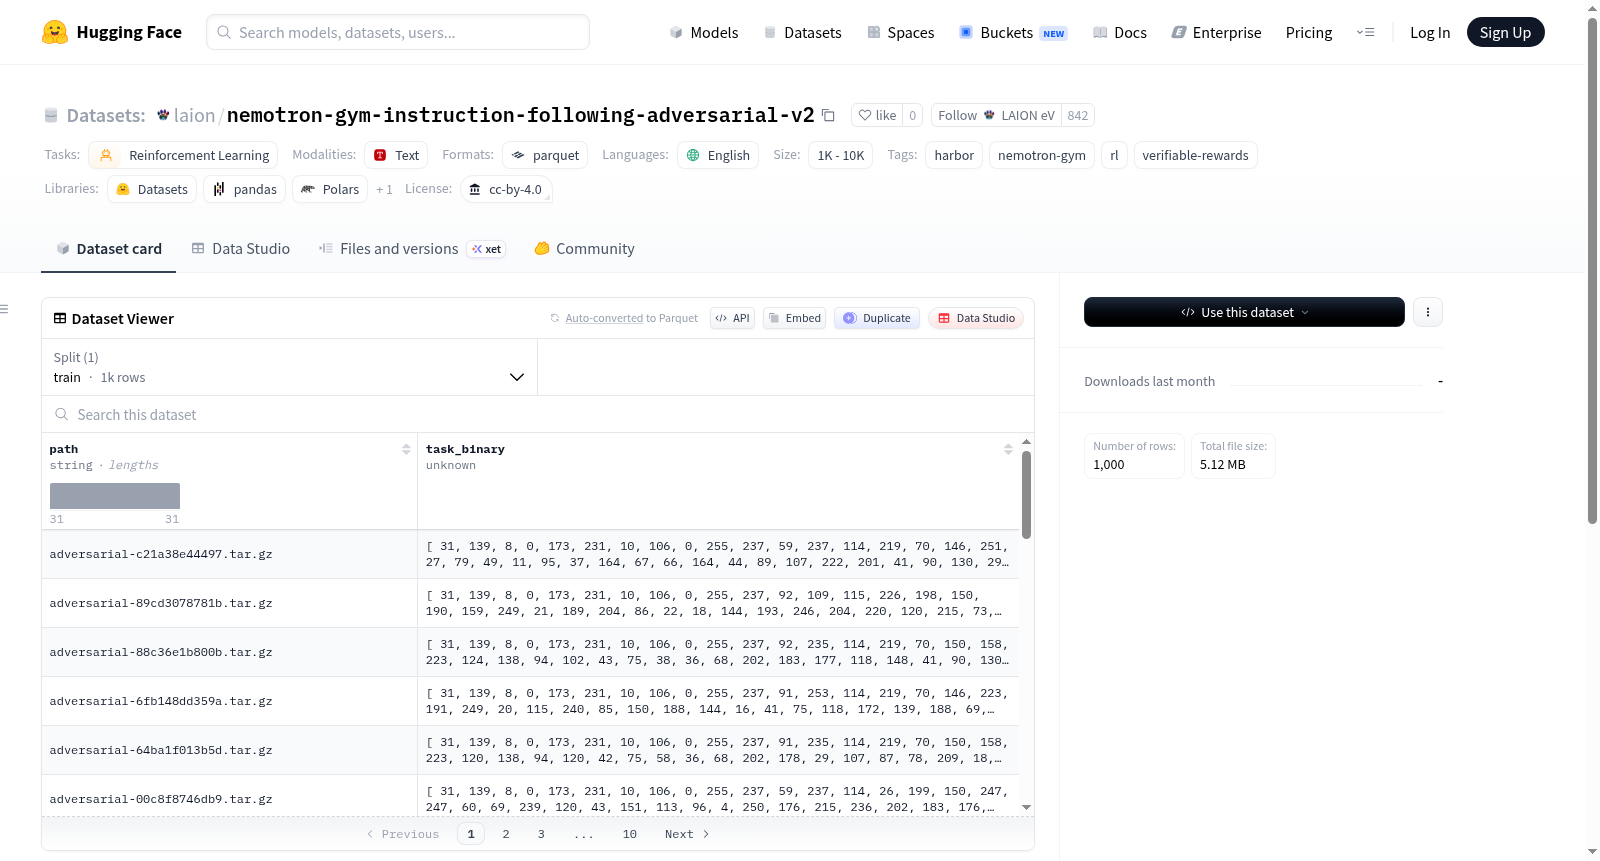This screenshot has height=861, width=1600.
Task: Sort the task_binary column
Action: tap(1008, 449)
